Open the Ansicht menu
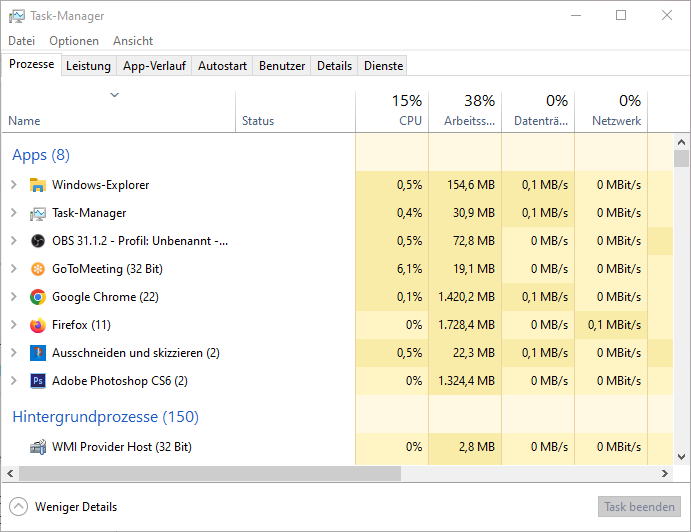The width and height of the screenshot is (691, 532). 133,41
